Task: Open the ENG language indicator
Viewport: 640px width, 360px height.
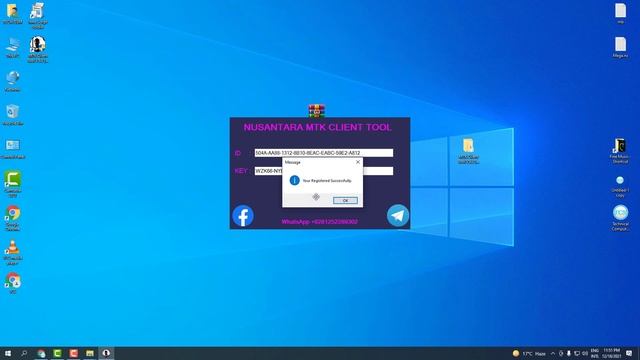Action: (x=595, y=353)
